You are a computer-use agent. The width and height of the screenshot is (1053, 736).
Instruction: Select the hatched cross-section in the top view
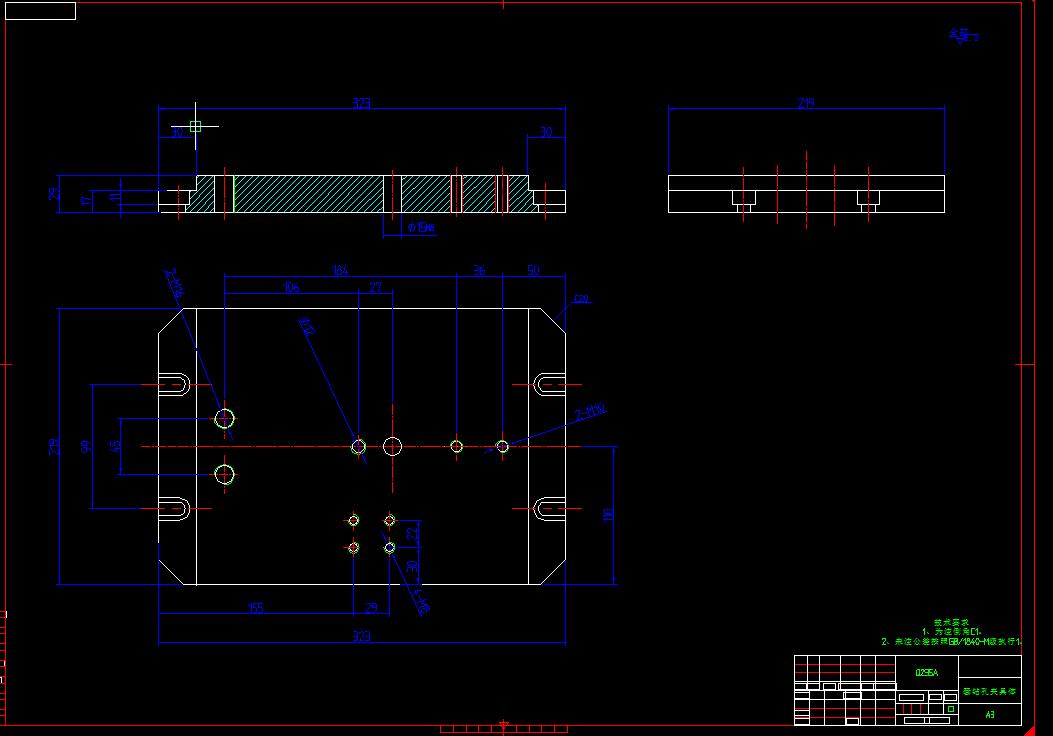click(300, 196)
